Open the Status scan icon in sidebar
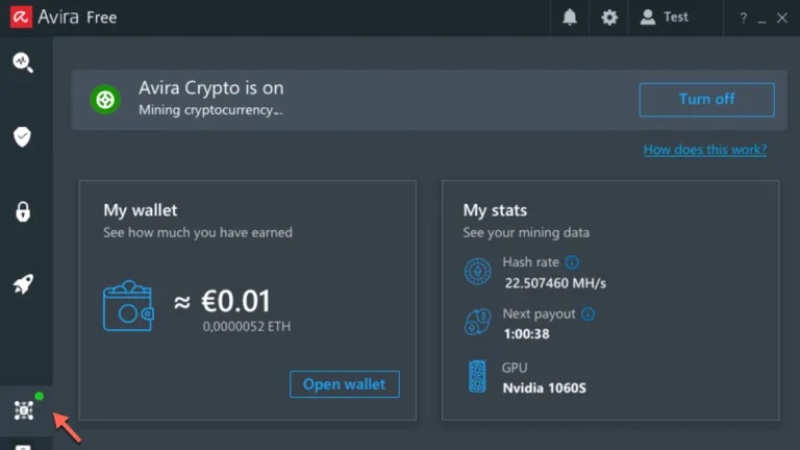The width and height of the screenshot is (800, 450). click(22, 62)
